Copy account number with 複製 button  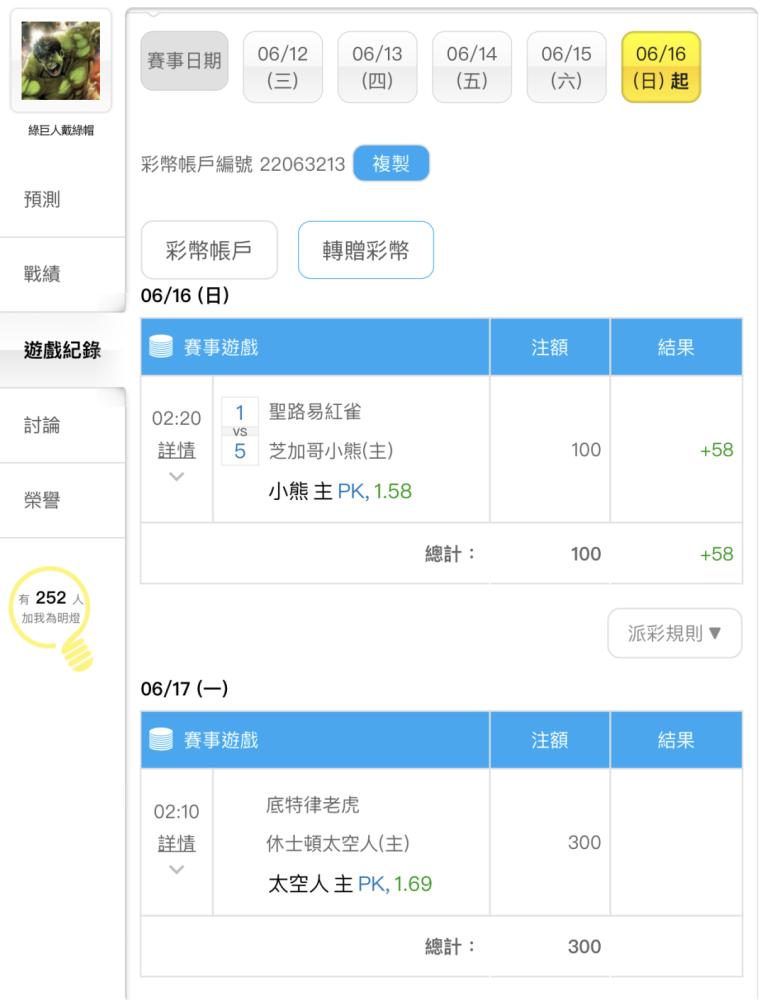pos(391,163)
